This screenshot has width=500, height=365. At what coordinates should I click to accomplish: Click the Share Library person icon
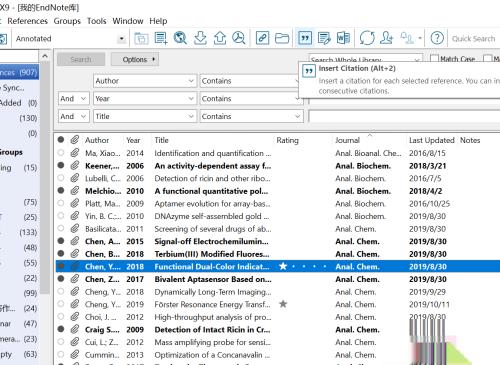coord(387,38)
